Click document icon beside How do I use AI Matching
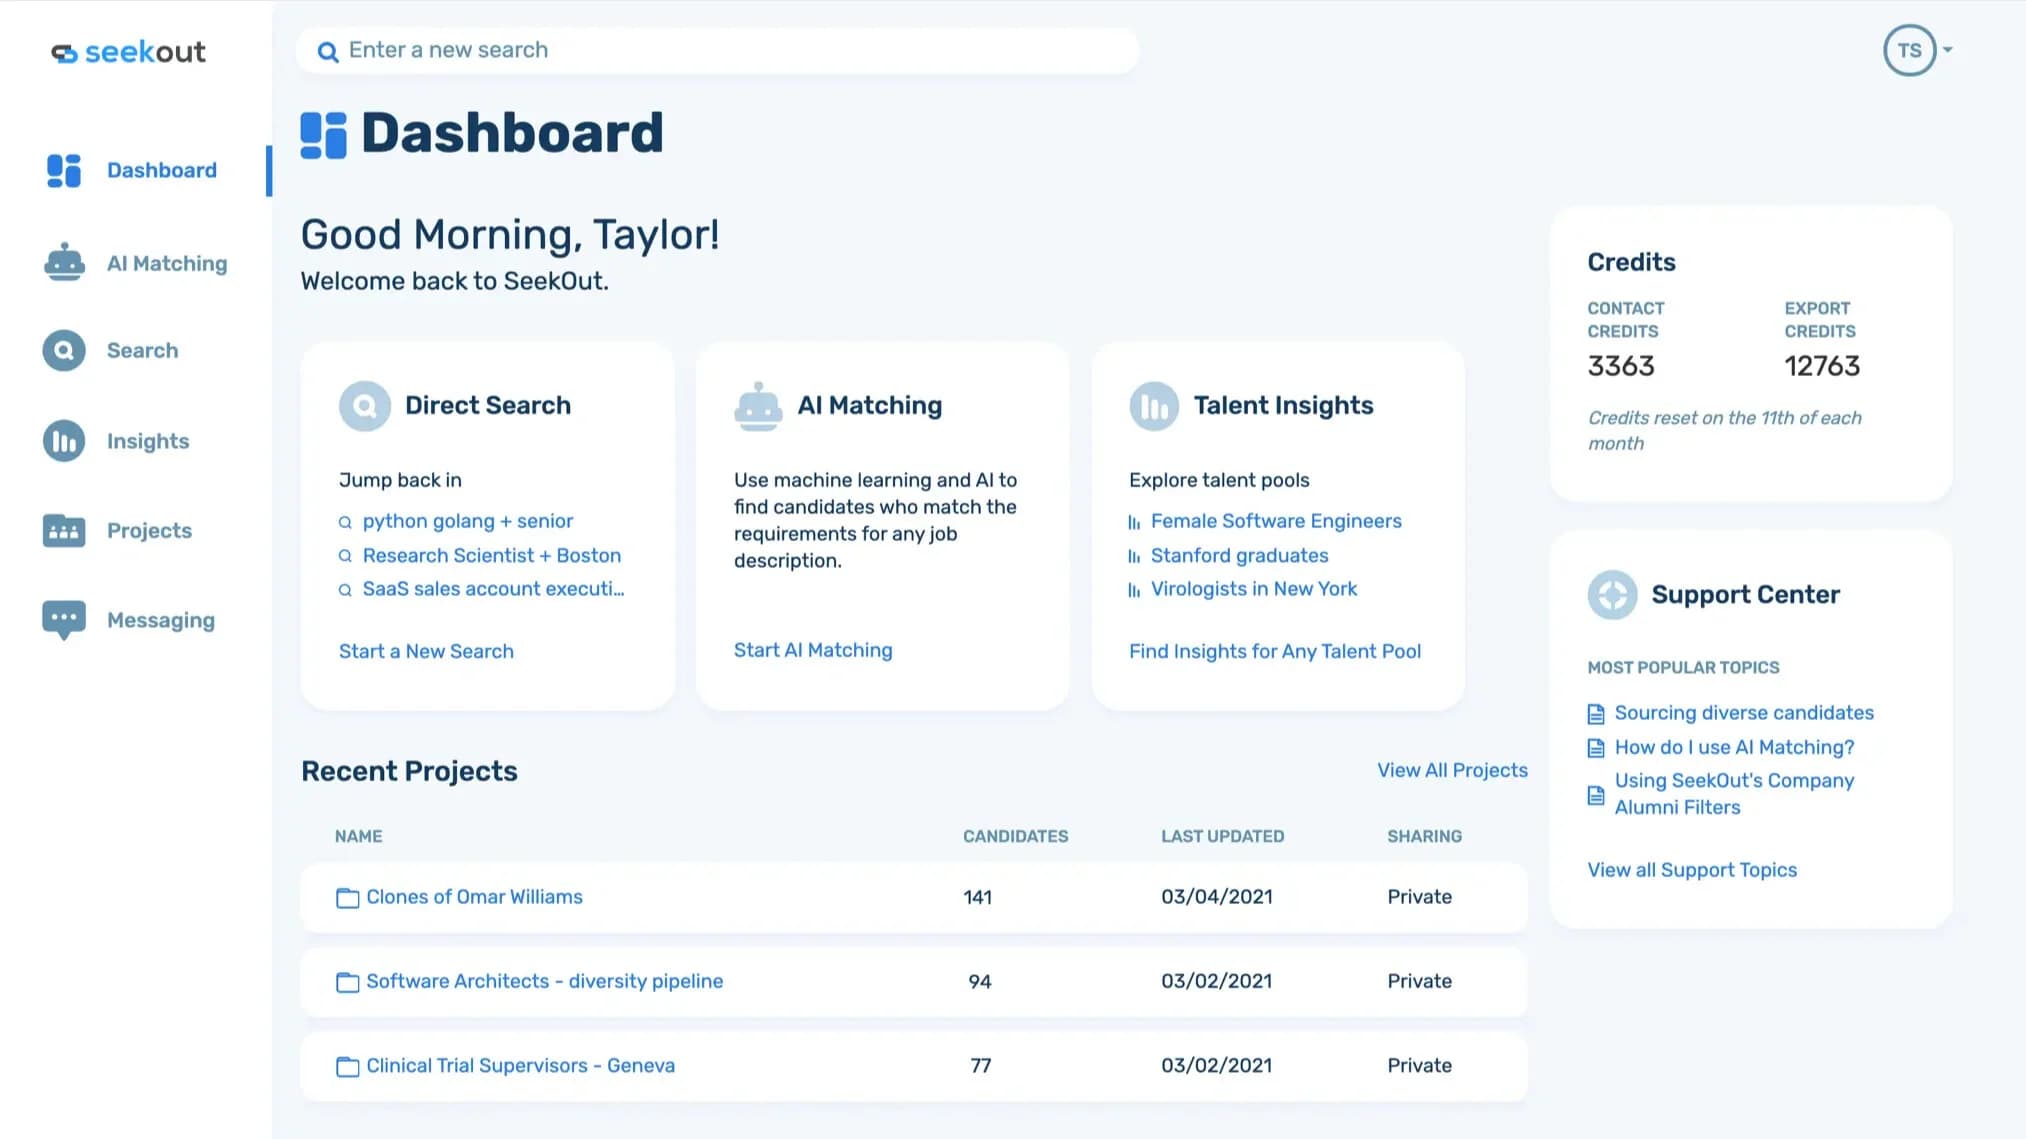Image resolution: width=2026 pixels, height=1139 pixels. (x=1596, y=748)
